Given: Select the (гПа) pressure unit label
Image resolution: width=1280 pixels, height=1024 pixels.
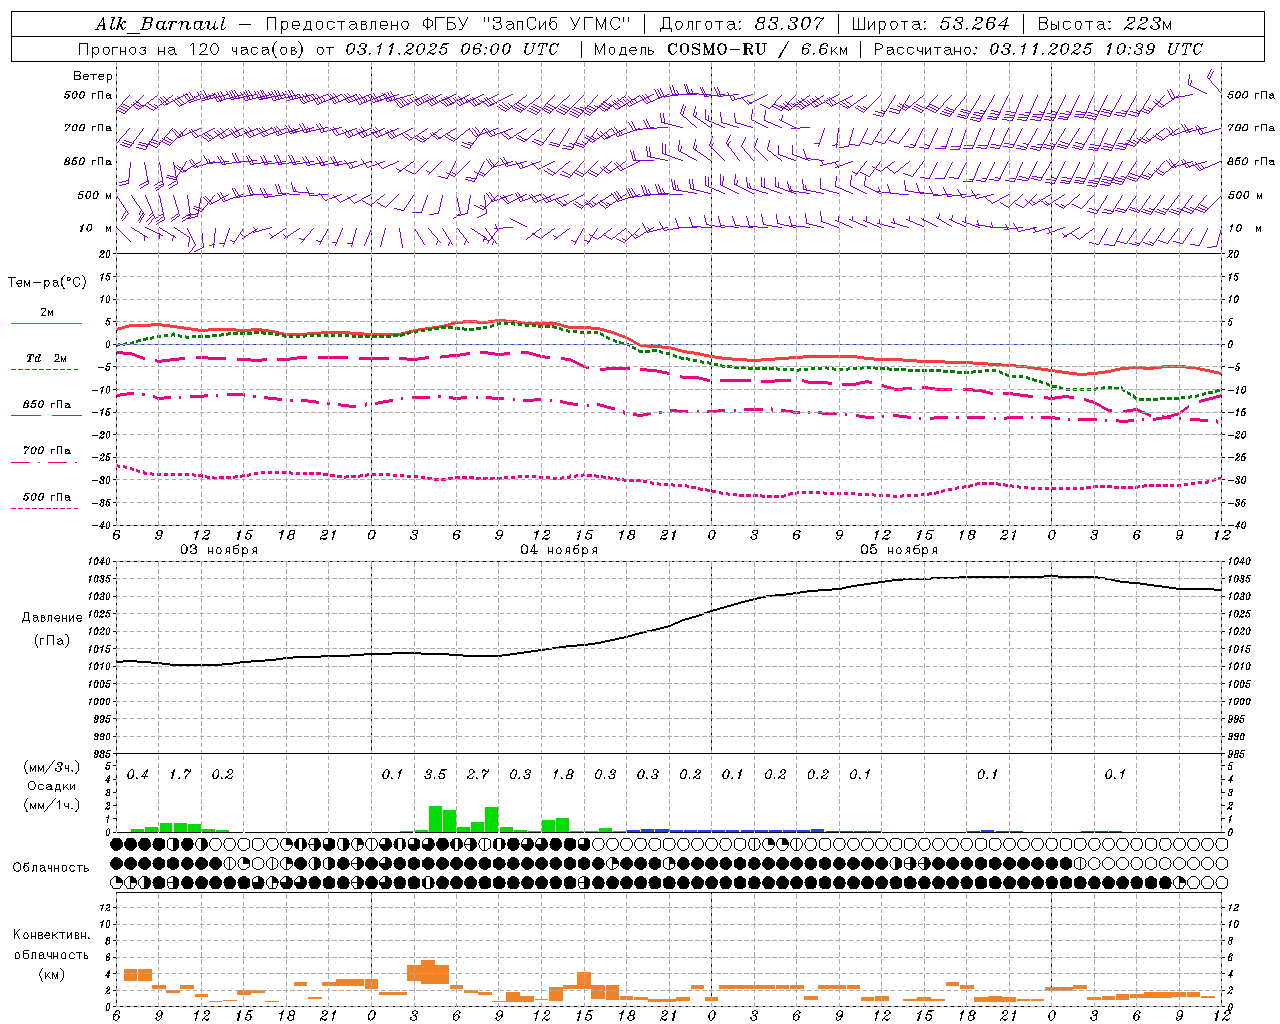Looking at the screenshot, I should [x=52, y=641].
